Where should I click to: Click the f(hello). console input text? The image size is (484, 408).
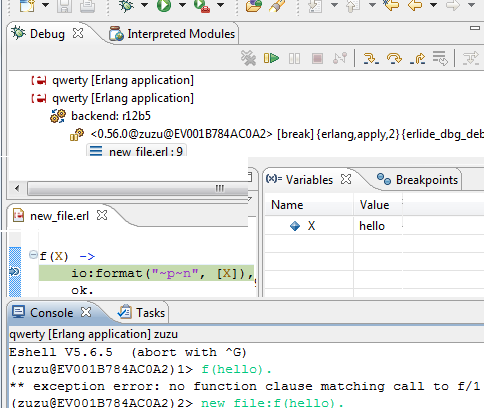coord(236,369)
